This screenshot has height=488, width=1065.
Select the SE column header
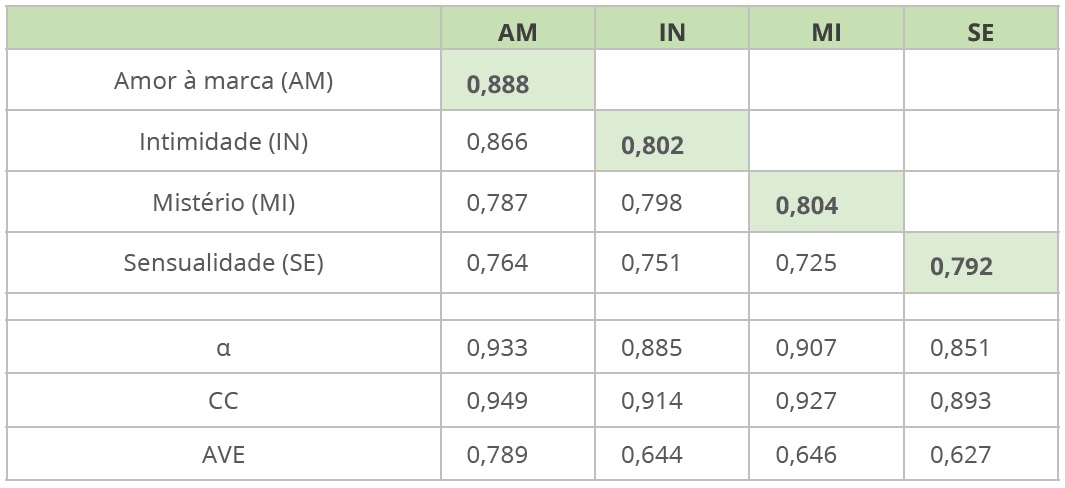[x=980, y=32]
